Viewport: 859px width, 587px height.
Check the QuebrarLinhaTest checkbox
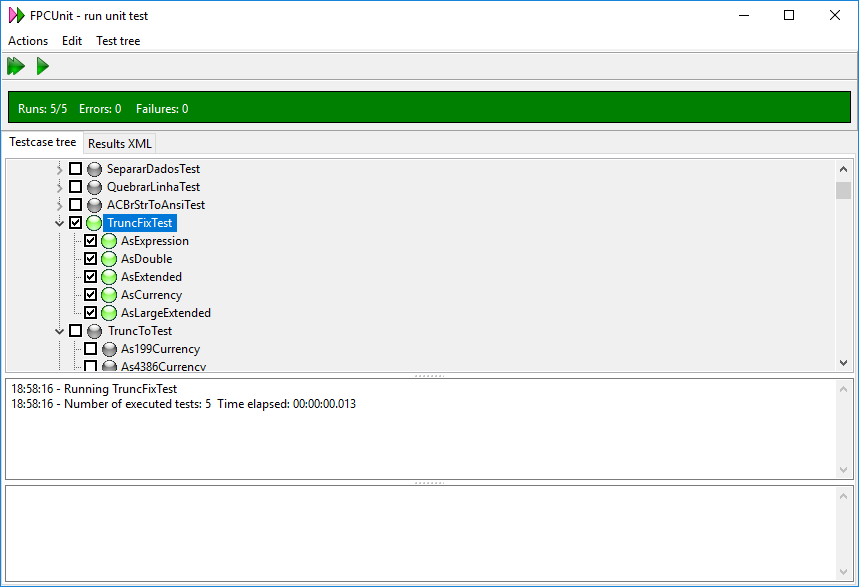(76, 186)
